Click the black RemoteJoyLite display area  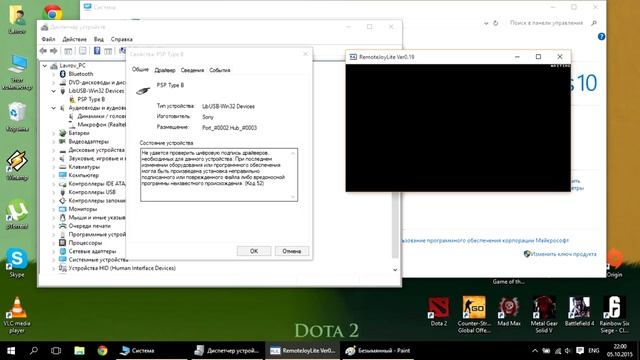pos(458,127)
